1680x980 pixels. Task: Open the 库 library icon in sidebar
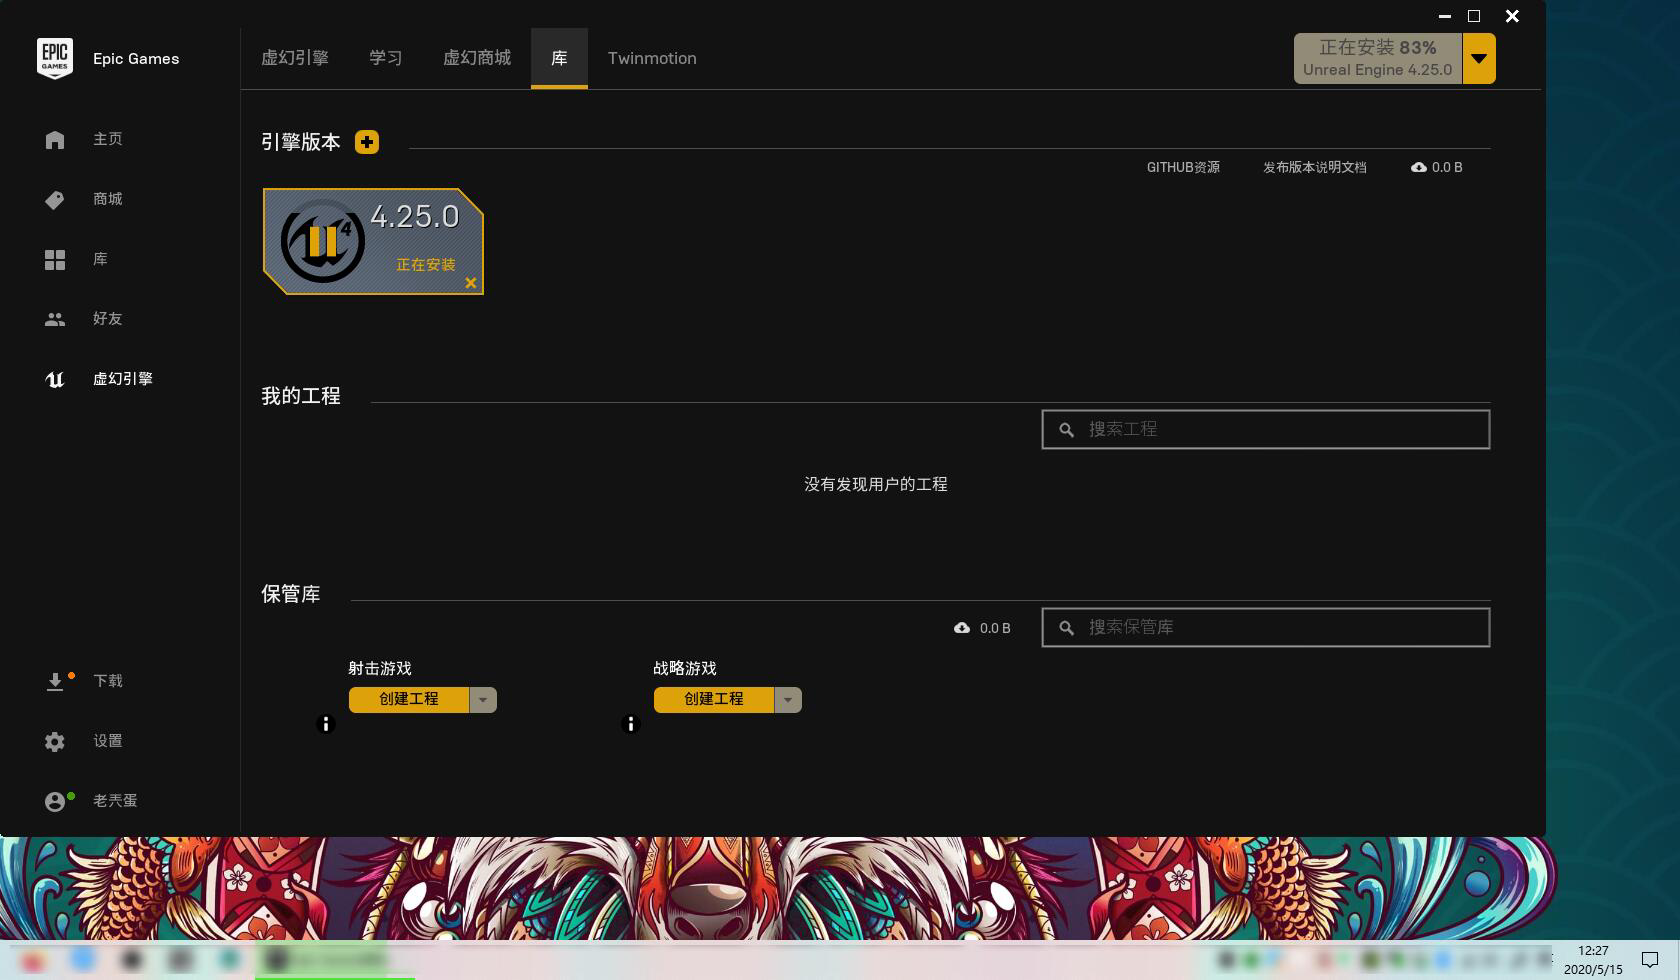(x=54, y=259)
